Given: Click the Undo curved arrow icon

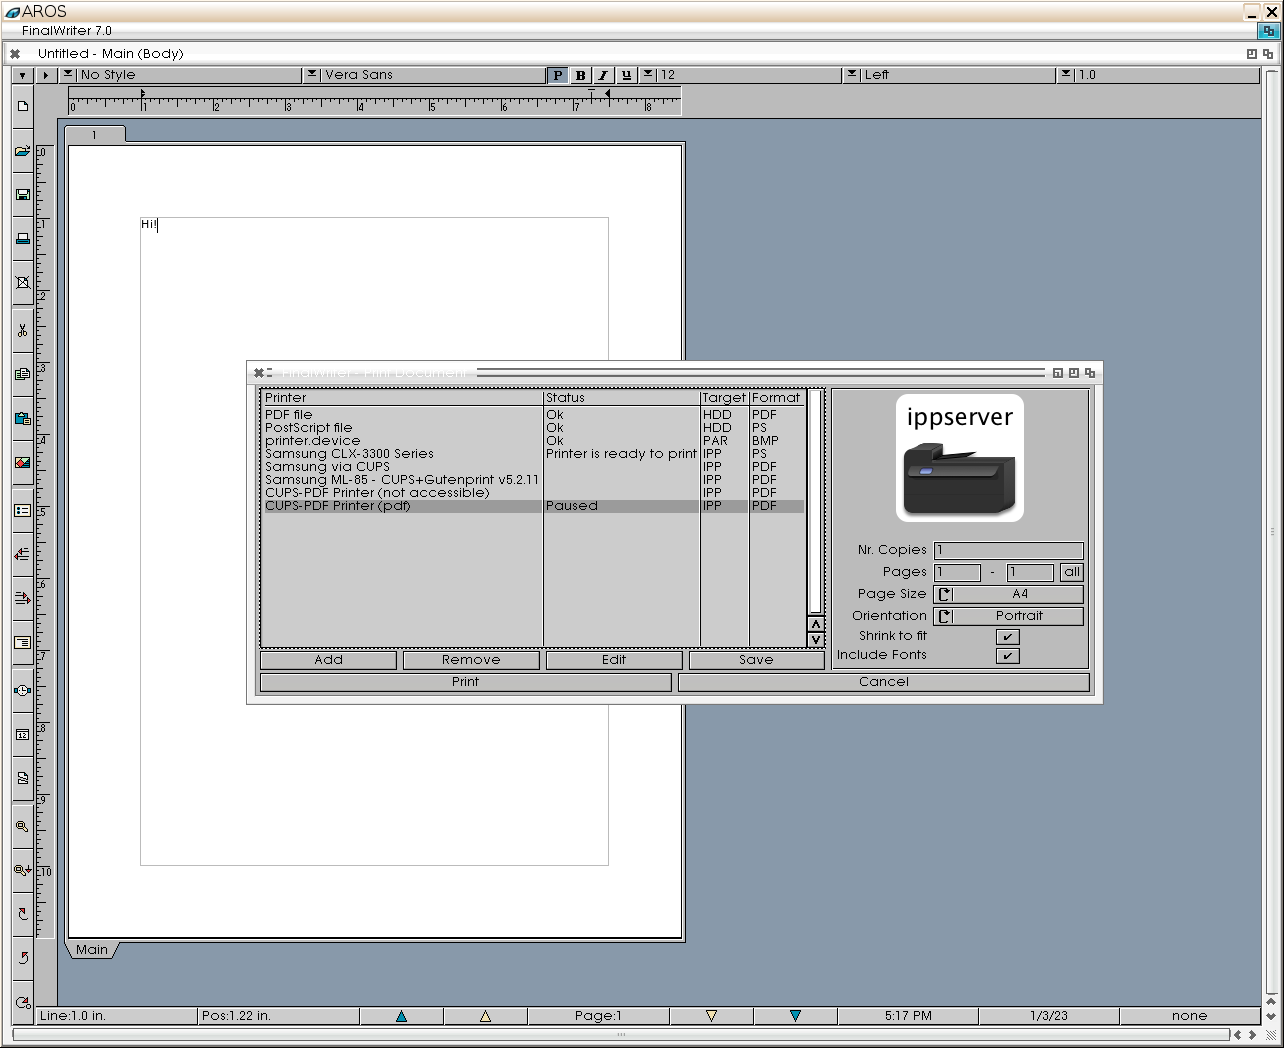Looking at the screenshot, I should pos(22,958).
